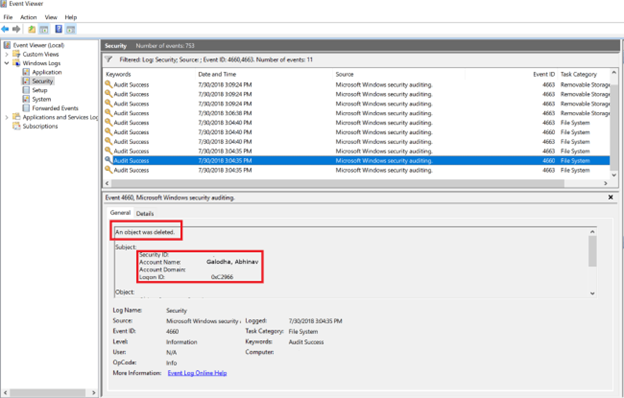Open Event Log Online Help link

197,373
